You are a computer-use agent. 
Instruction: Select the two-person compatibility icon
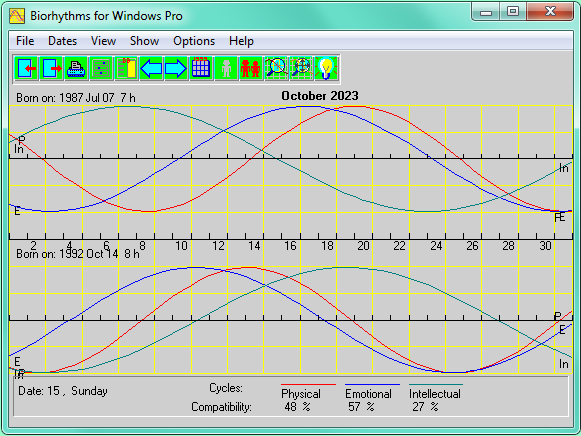[x=251, y=68]
